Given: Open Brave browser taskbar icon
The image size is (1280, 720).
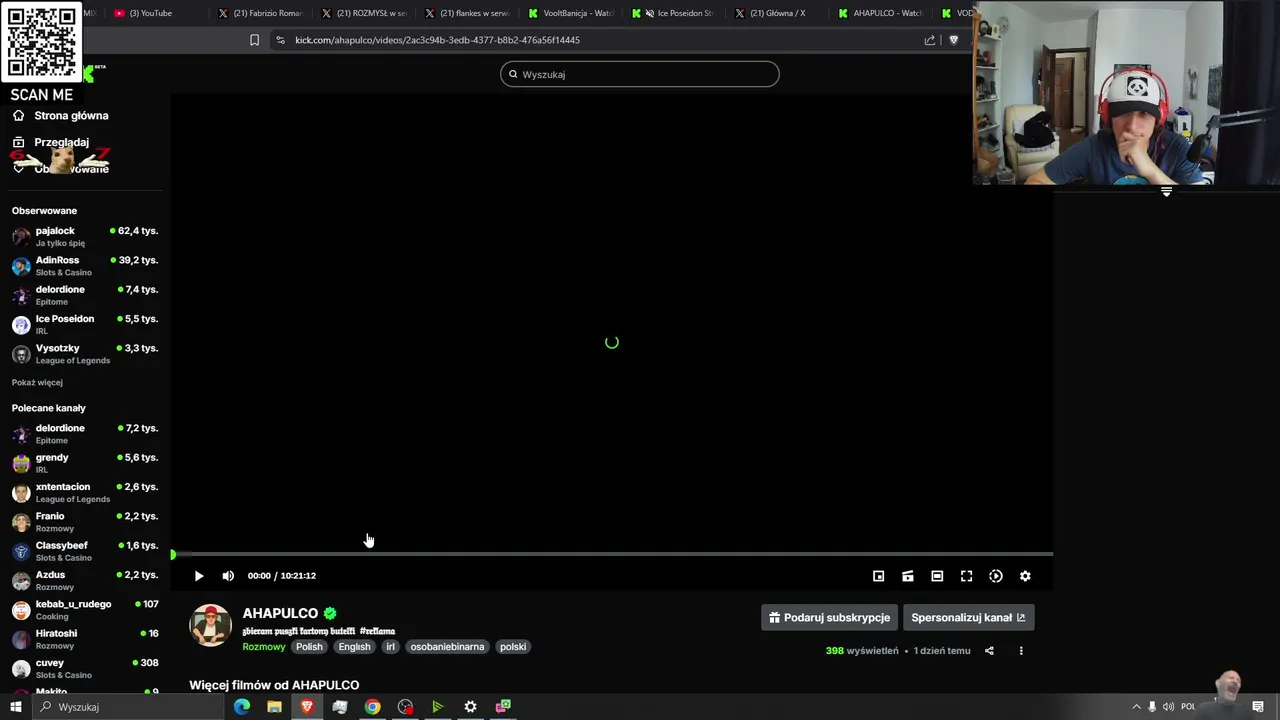Looking at the screenshot, I should 307,707.
